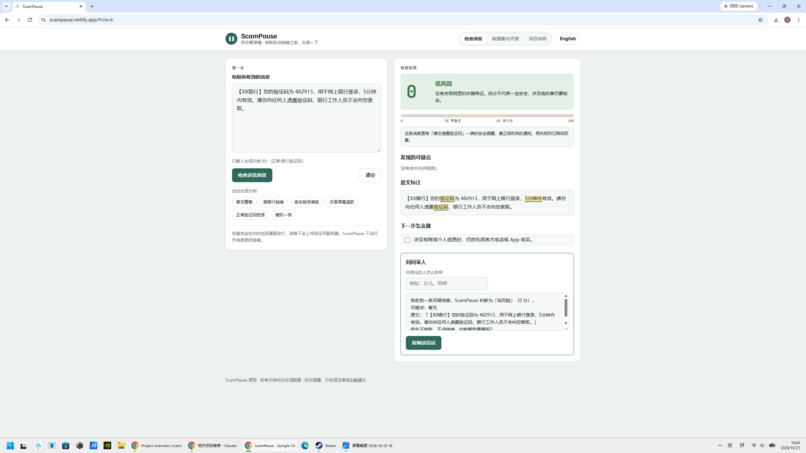The image size is (806, 453).
Task: Open volume tray icon
Action: pos(762,445)
